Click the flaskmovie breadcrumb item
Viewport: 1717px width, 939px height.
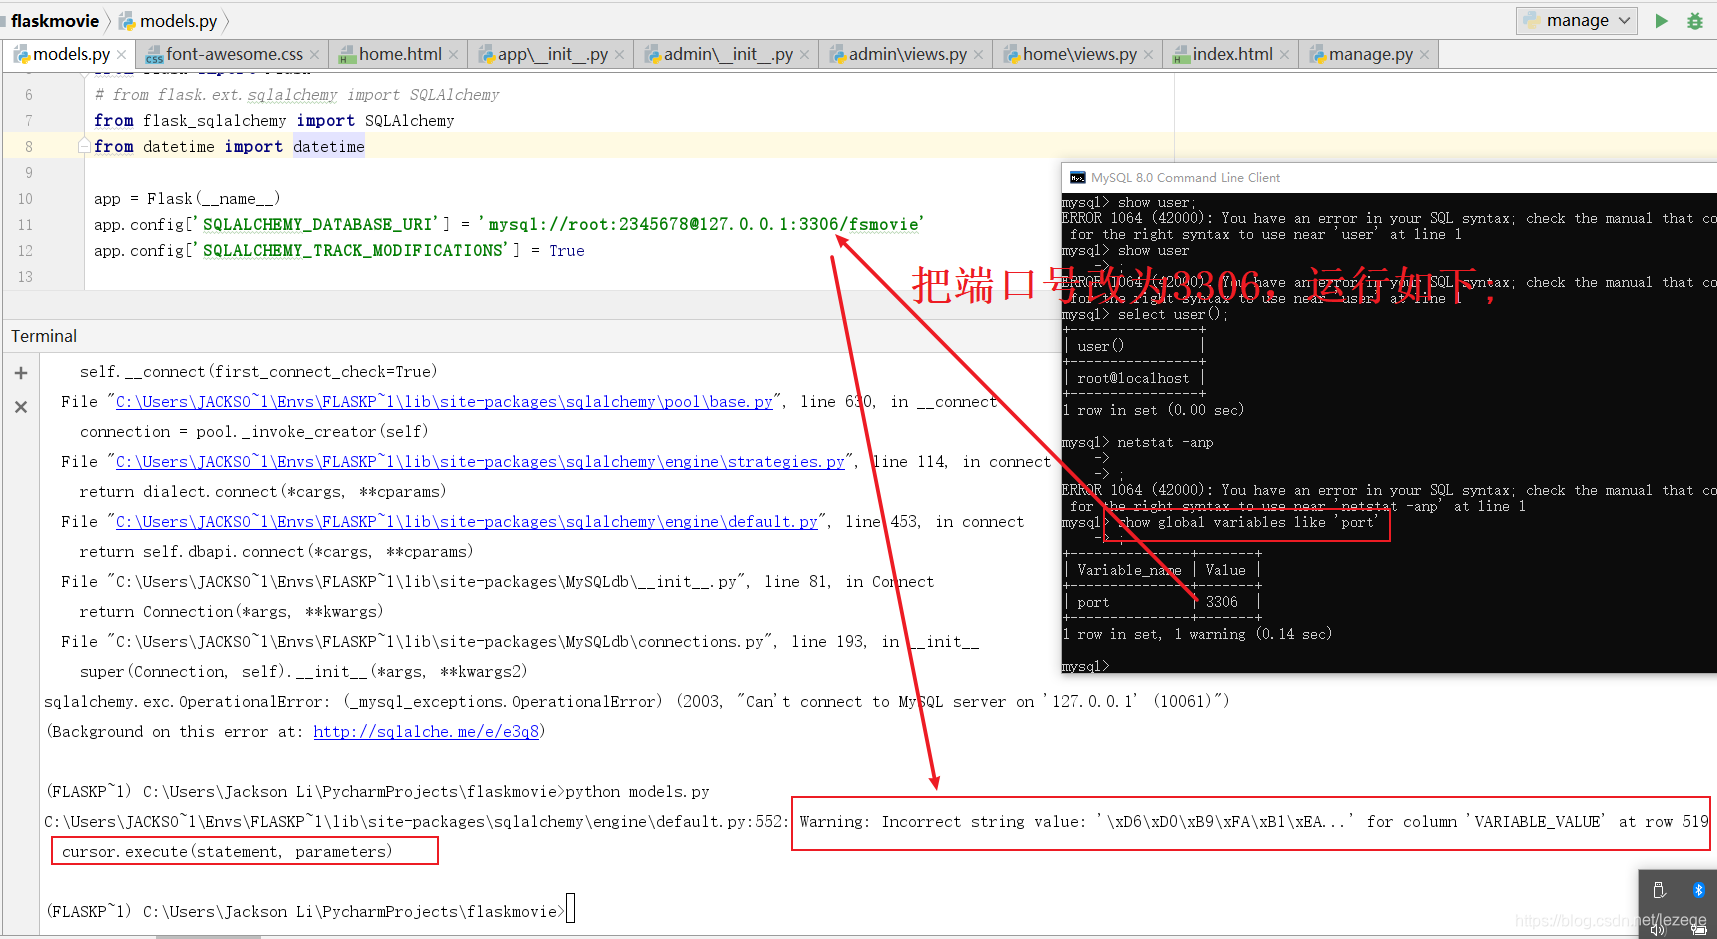tap(55, 20)
